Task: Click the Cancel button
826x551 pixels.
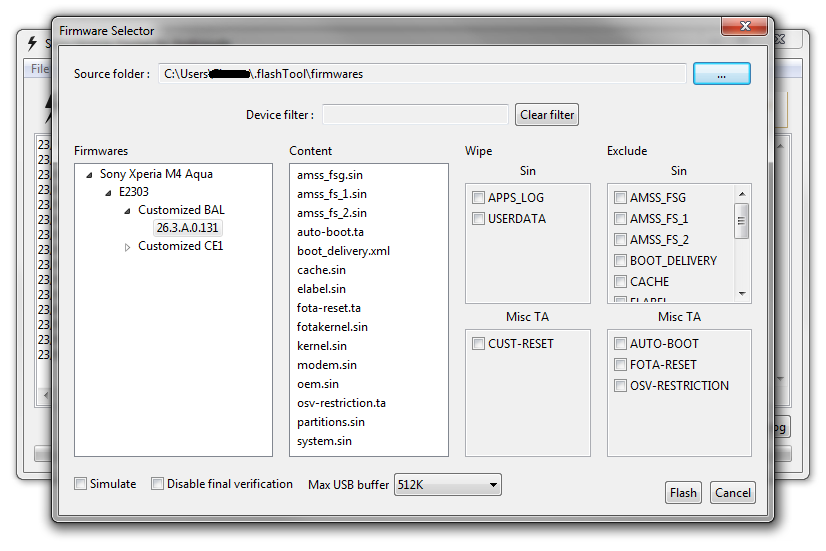Action: click(x=732, y=493)
